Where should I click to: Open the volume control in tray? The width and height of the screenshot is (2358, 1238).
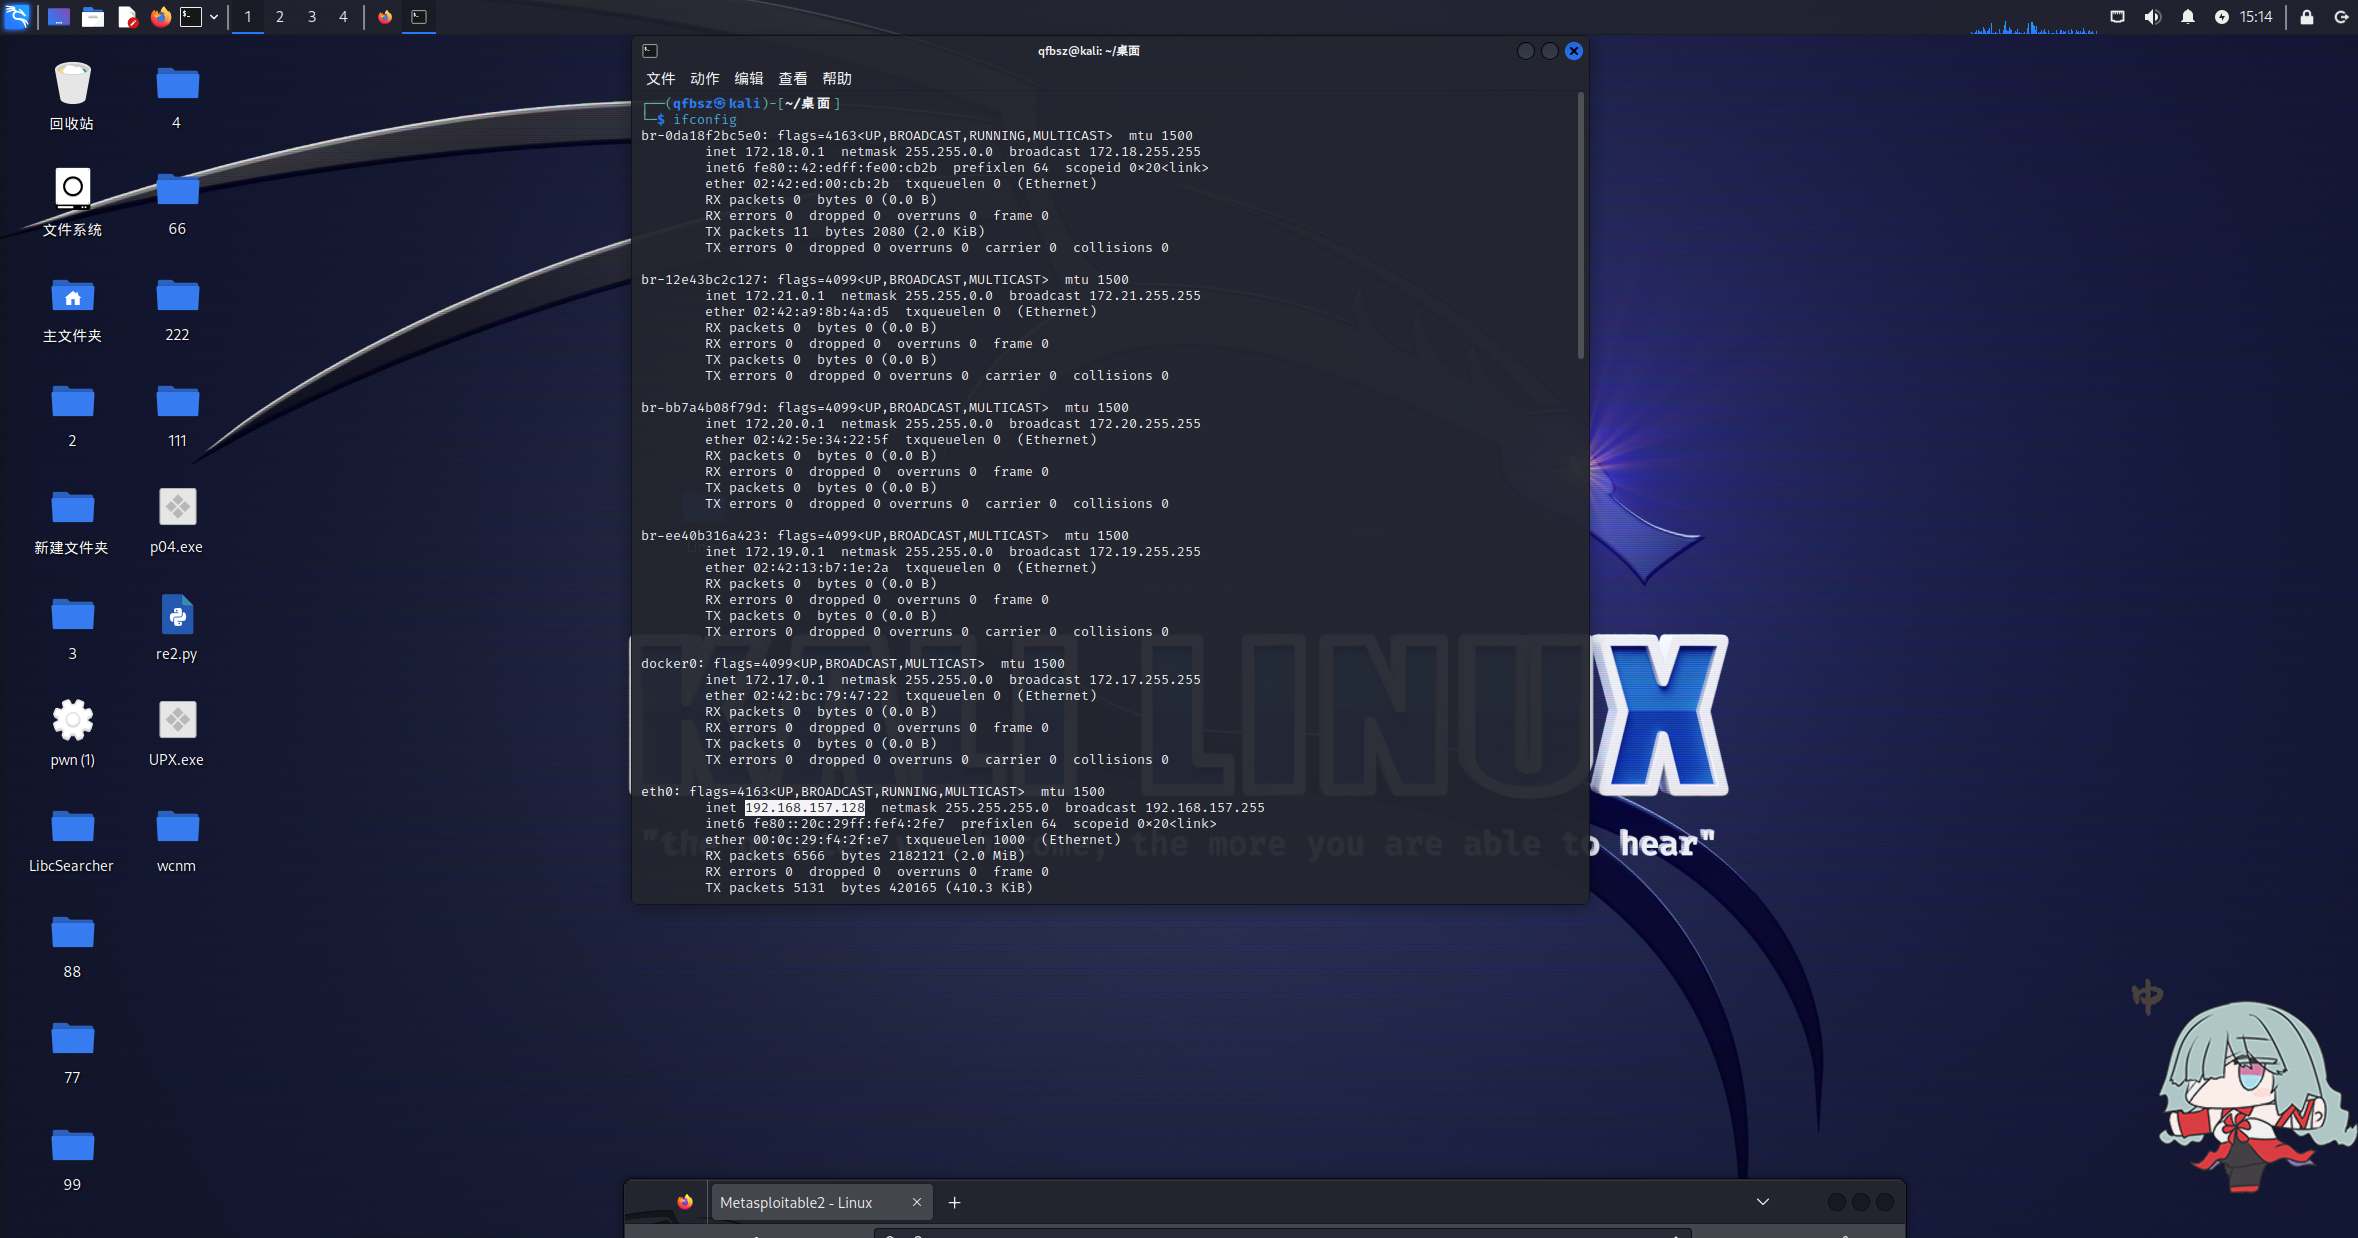(2153, 17)
